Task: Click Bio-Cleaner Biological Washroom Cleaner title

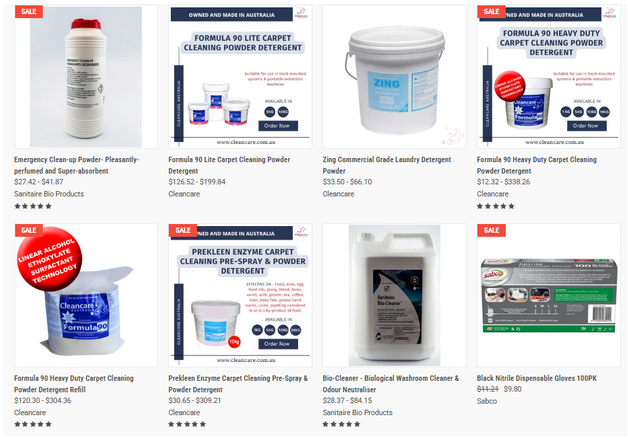Action: pyautogui.click(x=391, y=384)
